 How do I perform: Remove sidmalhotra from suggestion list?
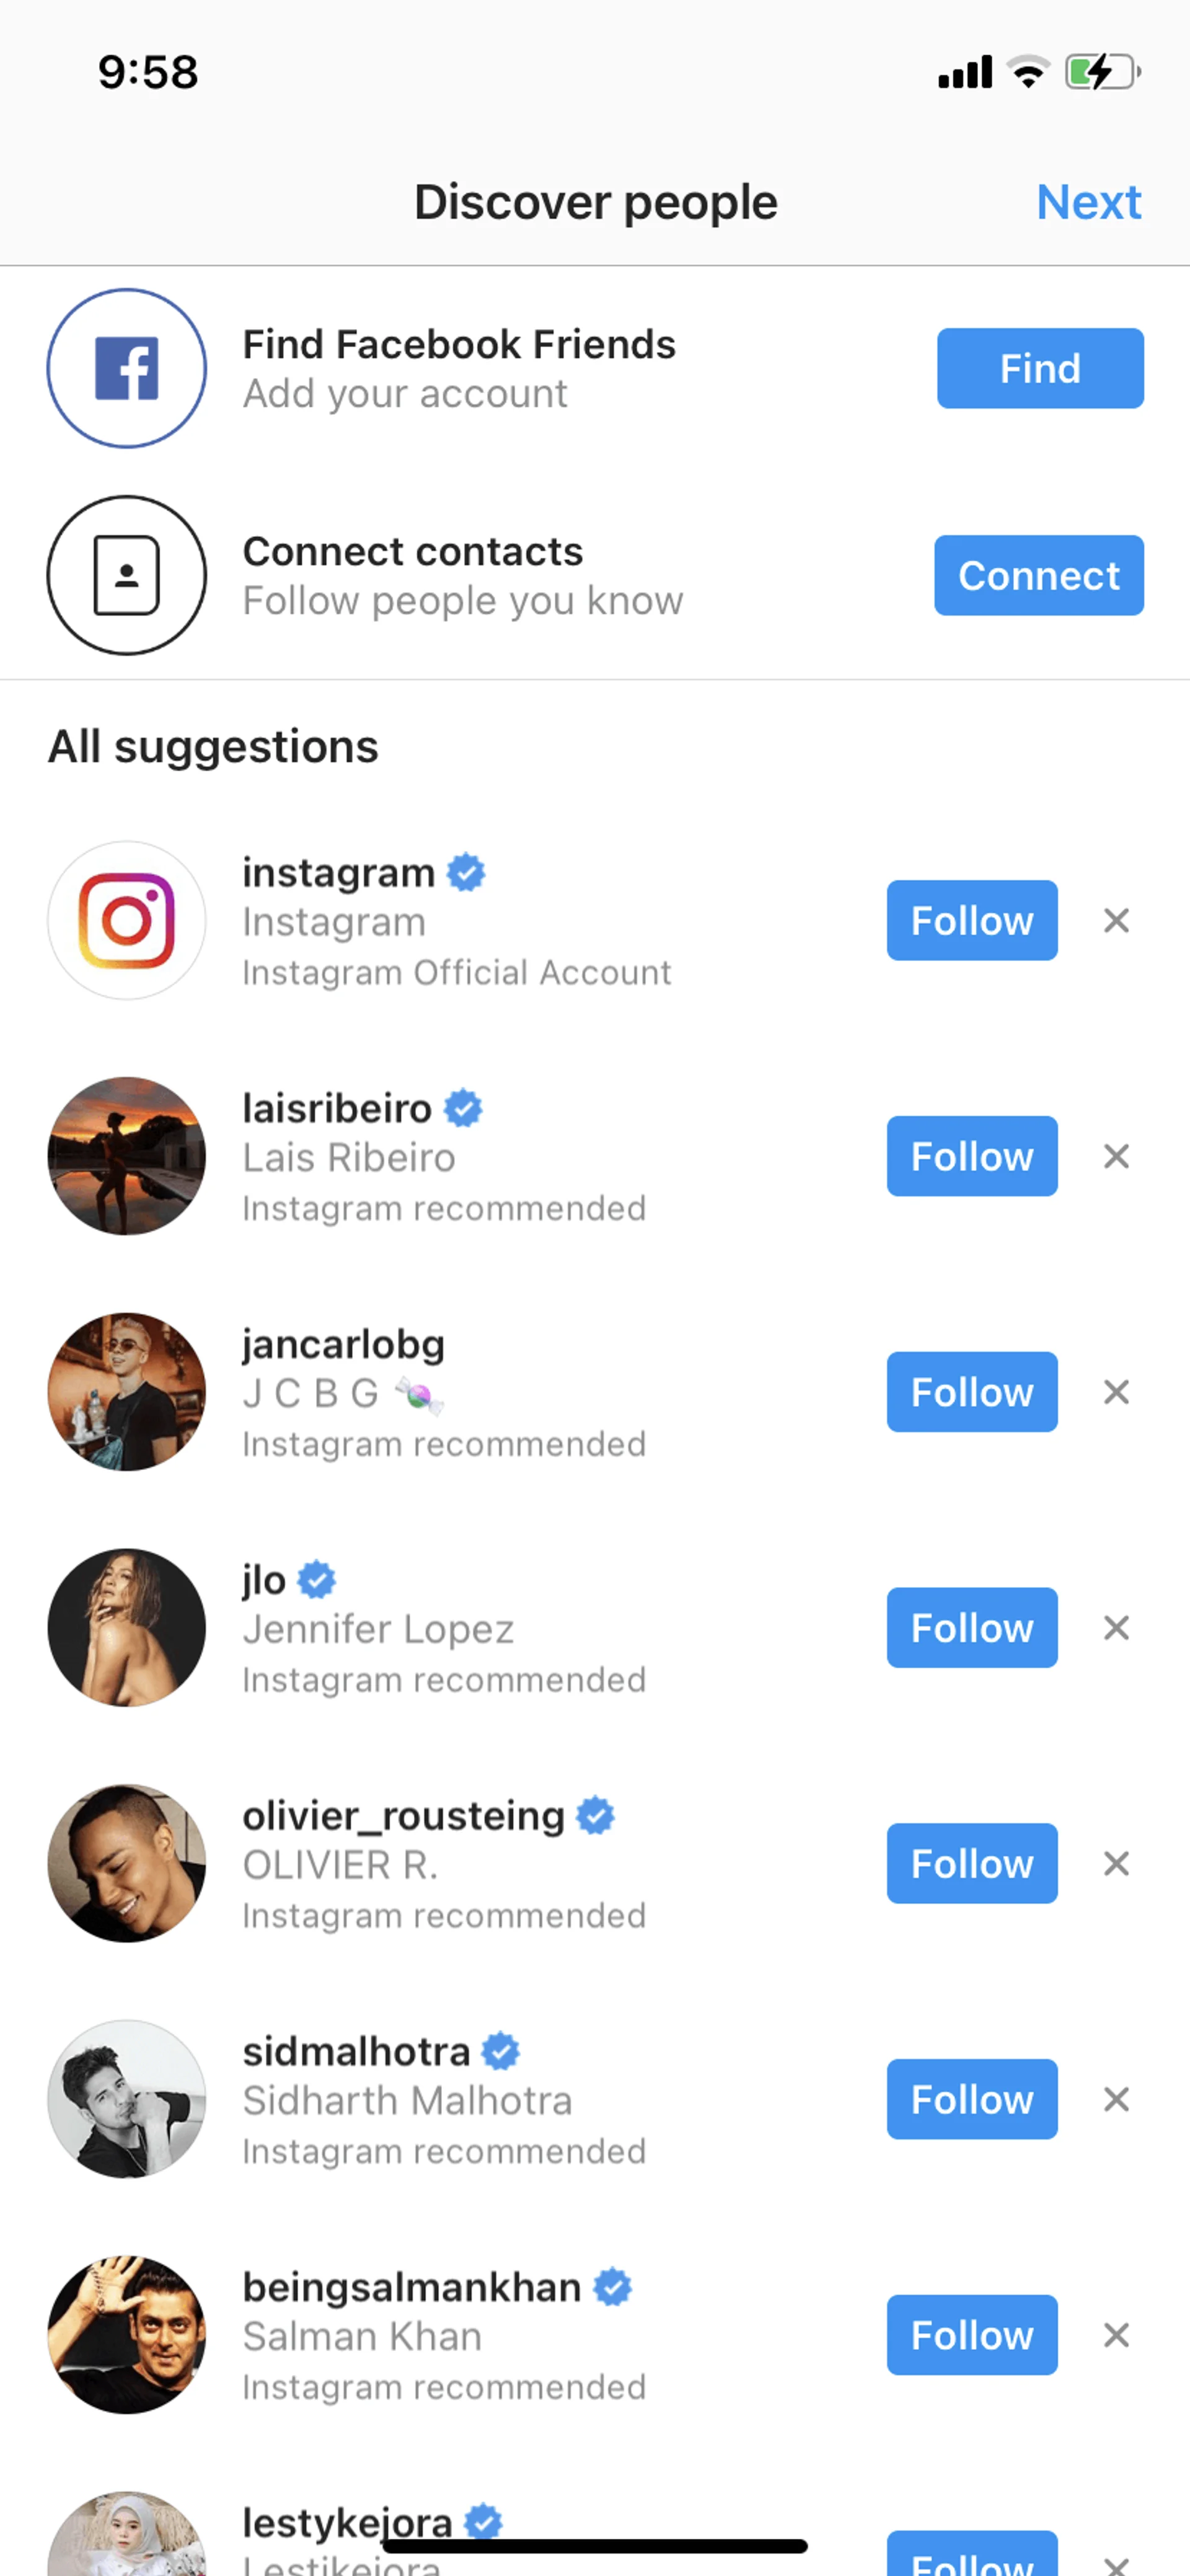tap(1116, 2099)
